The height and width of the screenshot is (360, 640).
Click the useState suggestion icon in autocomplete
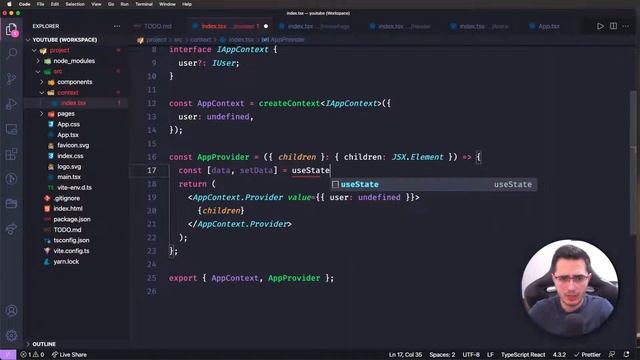coord(336,184)
